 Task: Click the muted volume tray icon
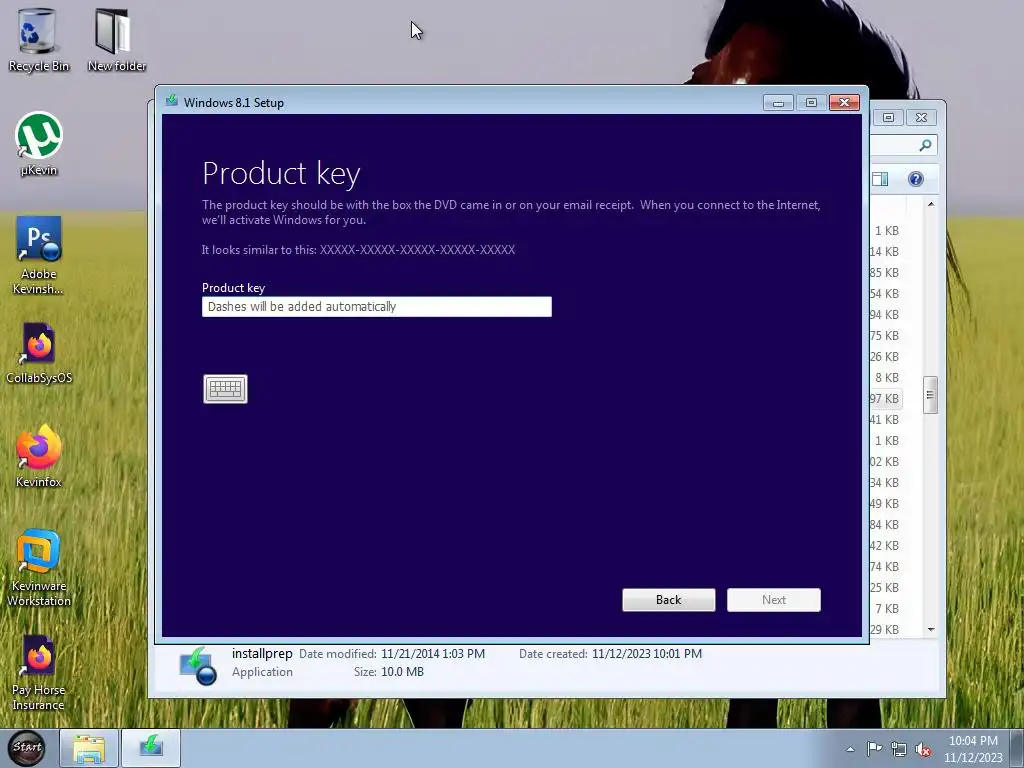coord(923,750)
